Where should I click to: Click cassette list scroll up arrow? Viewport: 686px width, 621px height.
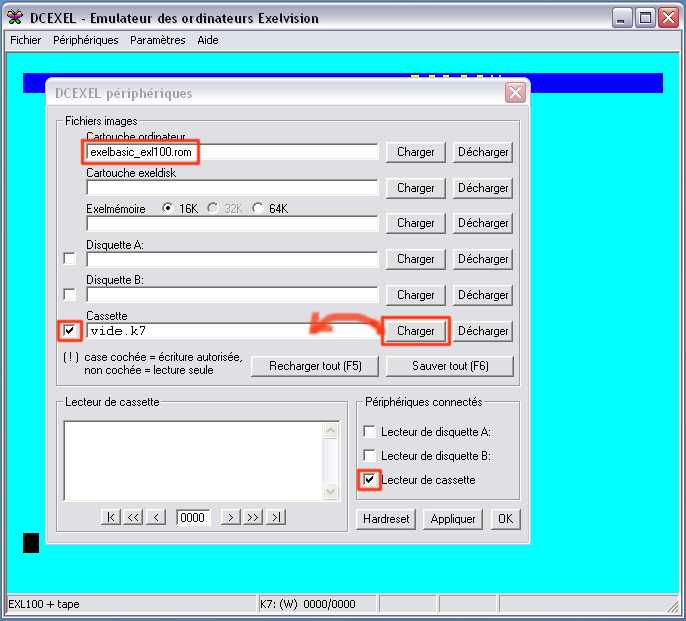coord(331,431)
